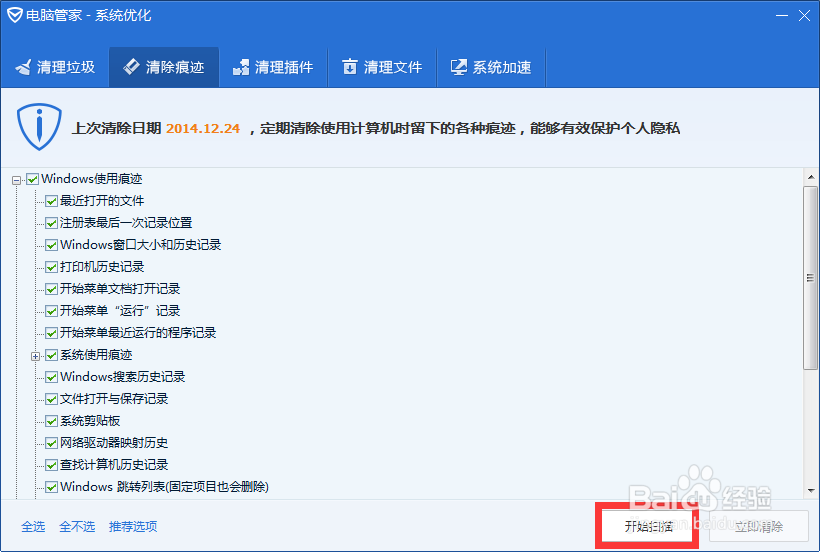Uncheck 网络驱动器映射历史 checkbox

click(51, 443)
